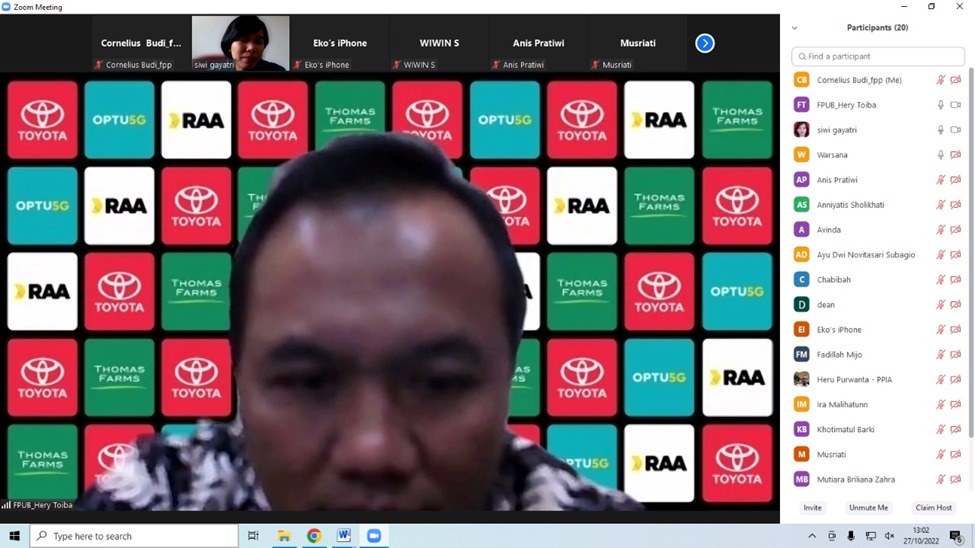The height and width of the screenshot is (548, 975).
Task: Toggle own video icon for Cornelius Budi_fpp
Action: [956, 80]
